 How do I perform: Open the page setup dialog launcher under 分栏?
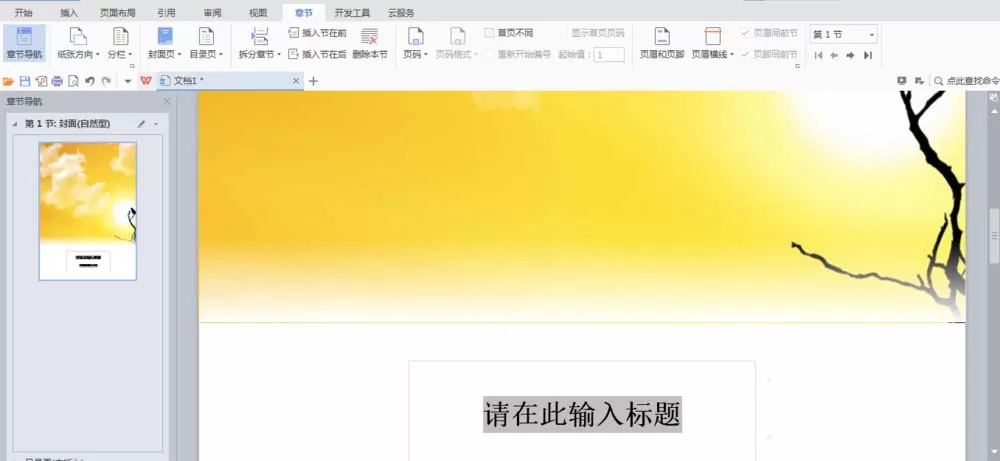pos(133,66)
